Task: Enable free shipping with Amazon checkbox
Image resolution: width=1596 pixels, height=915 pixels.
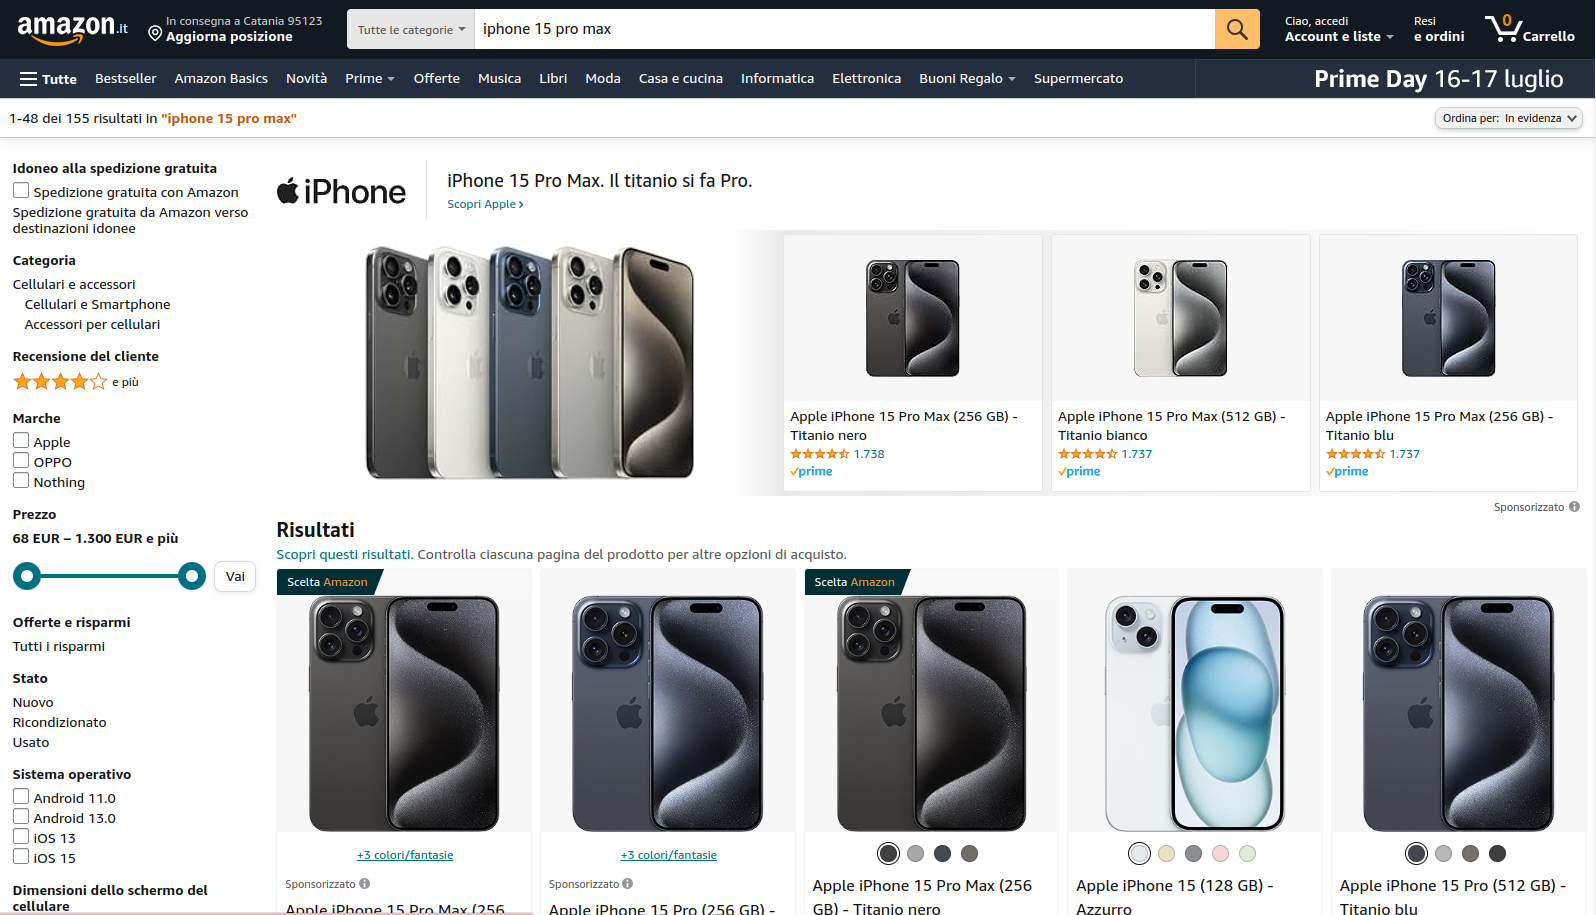Action: pos(21,191)
